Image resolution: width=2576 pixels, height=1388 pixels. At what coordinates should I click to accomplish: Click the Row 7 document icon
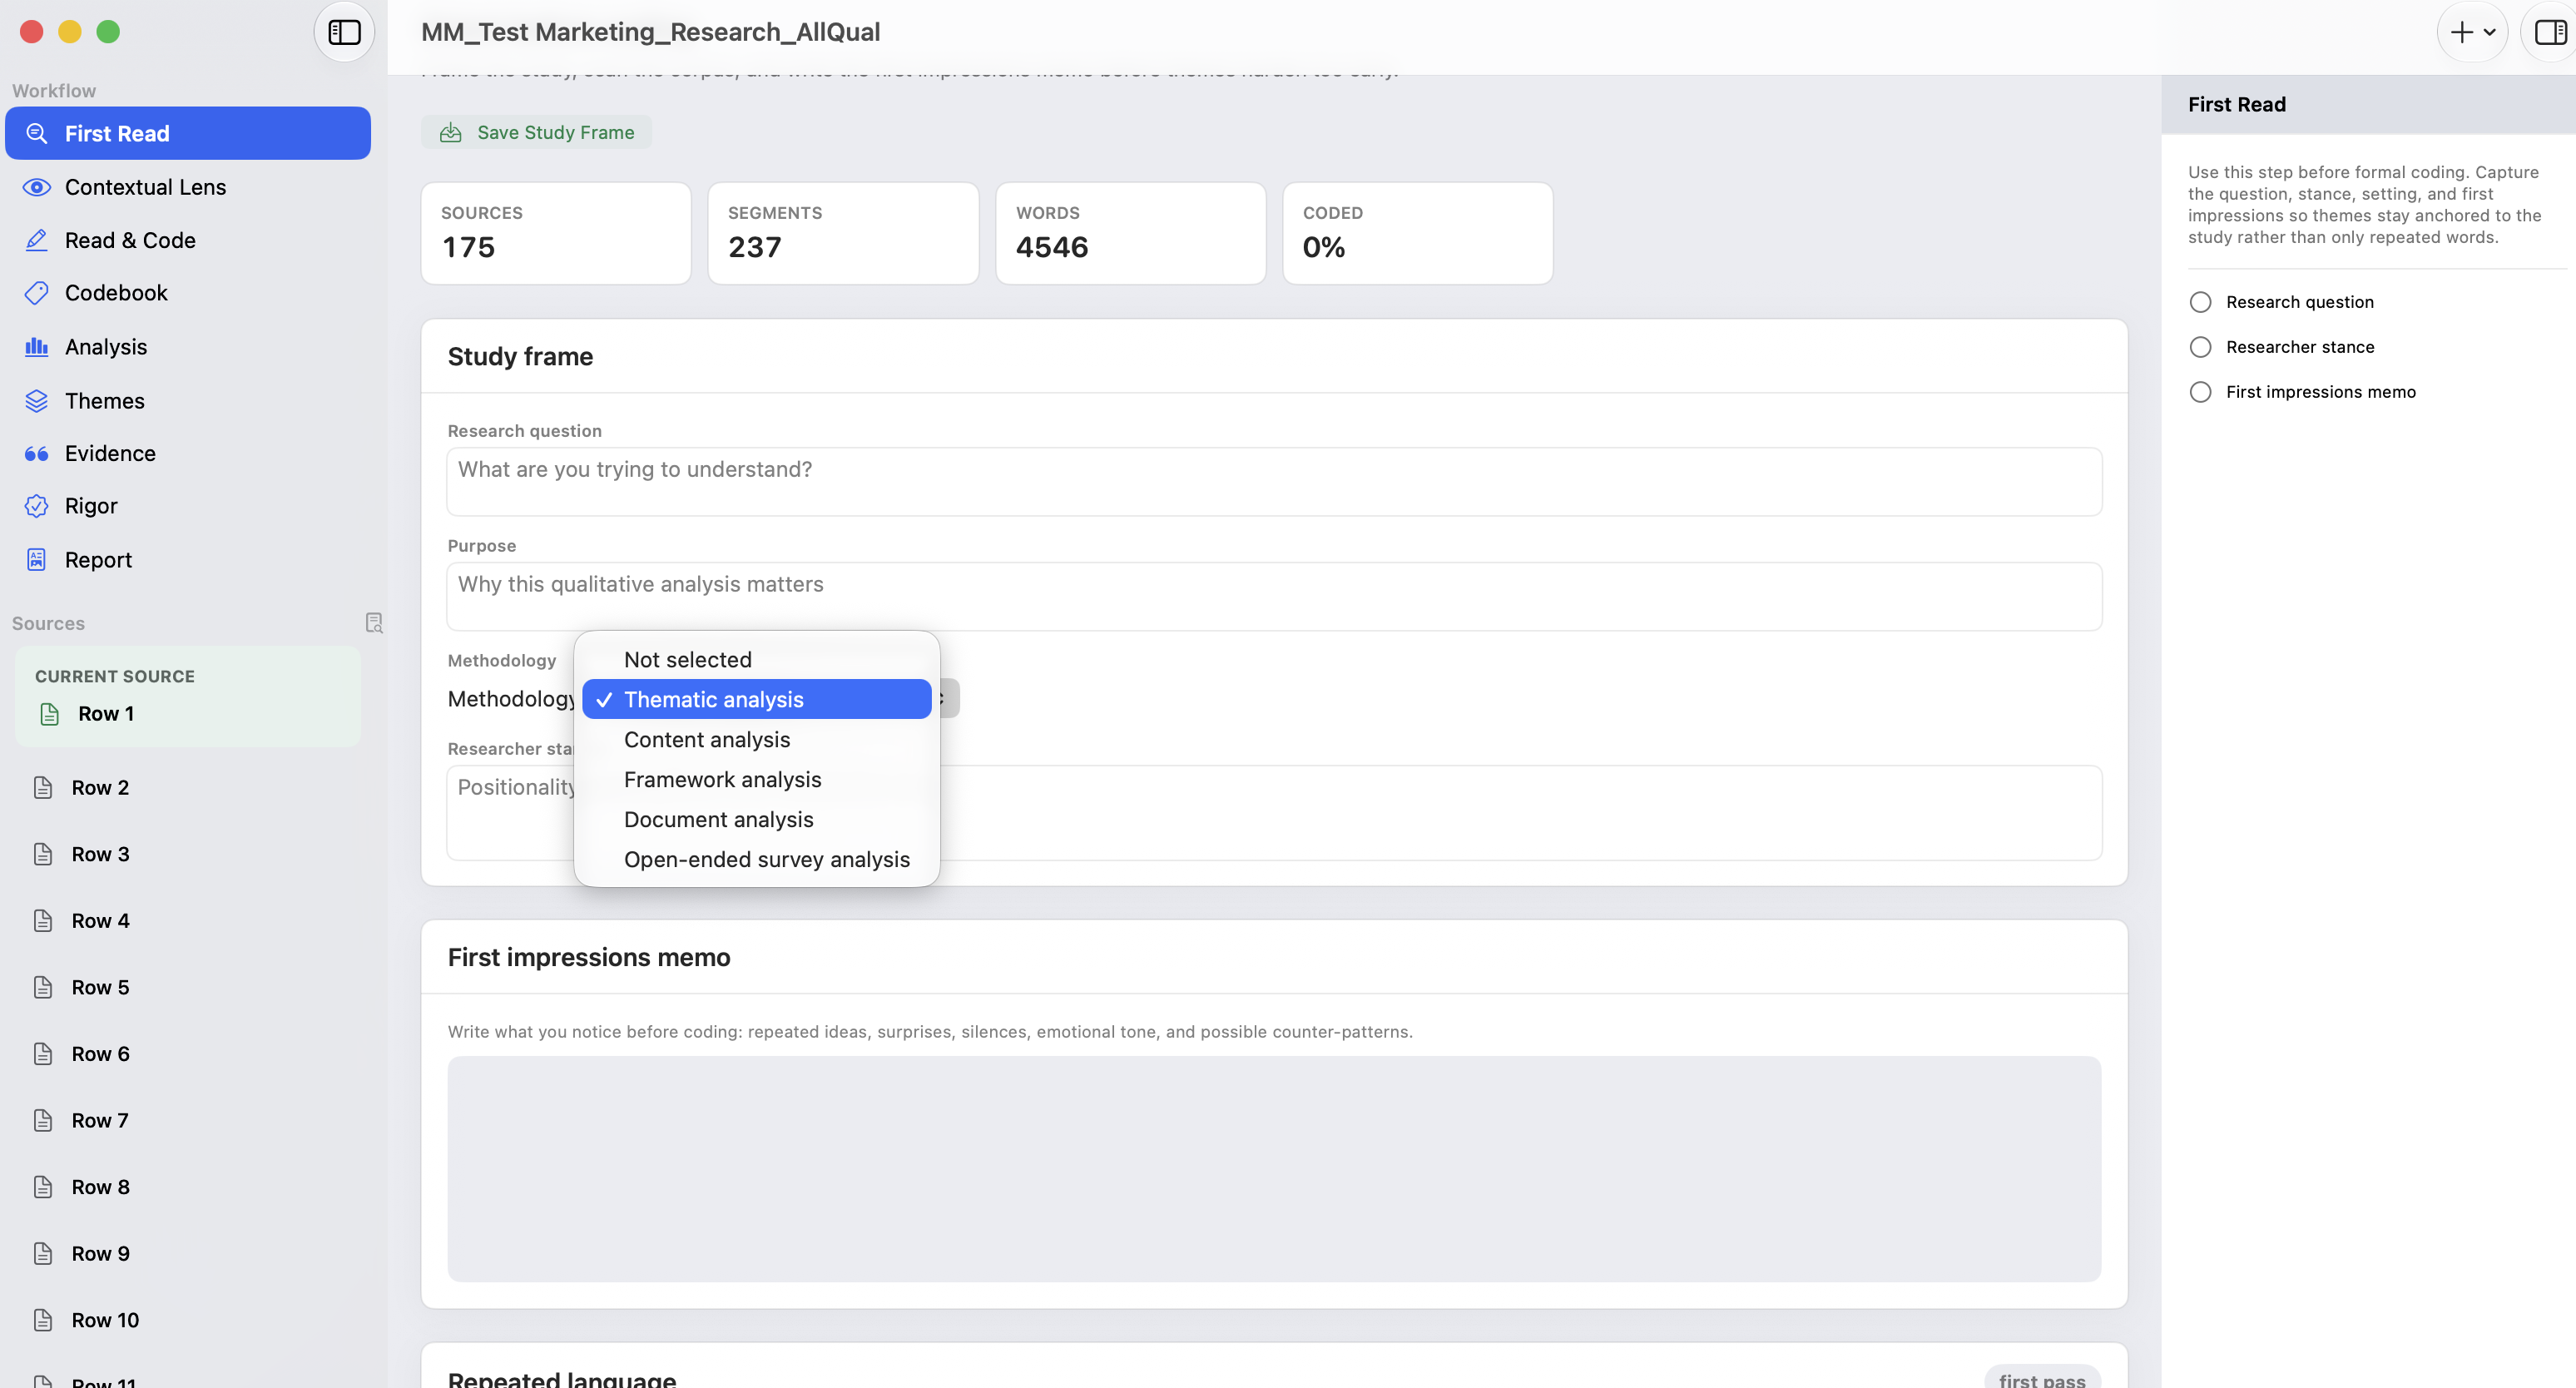(x=43, y=1121)
